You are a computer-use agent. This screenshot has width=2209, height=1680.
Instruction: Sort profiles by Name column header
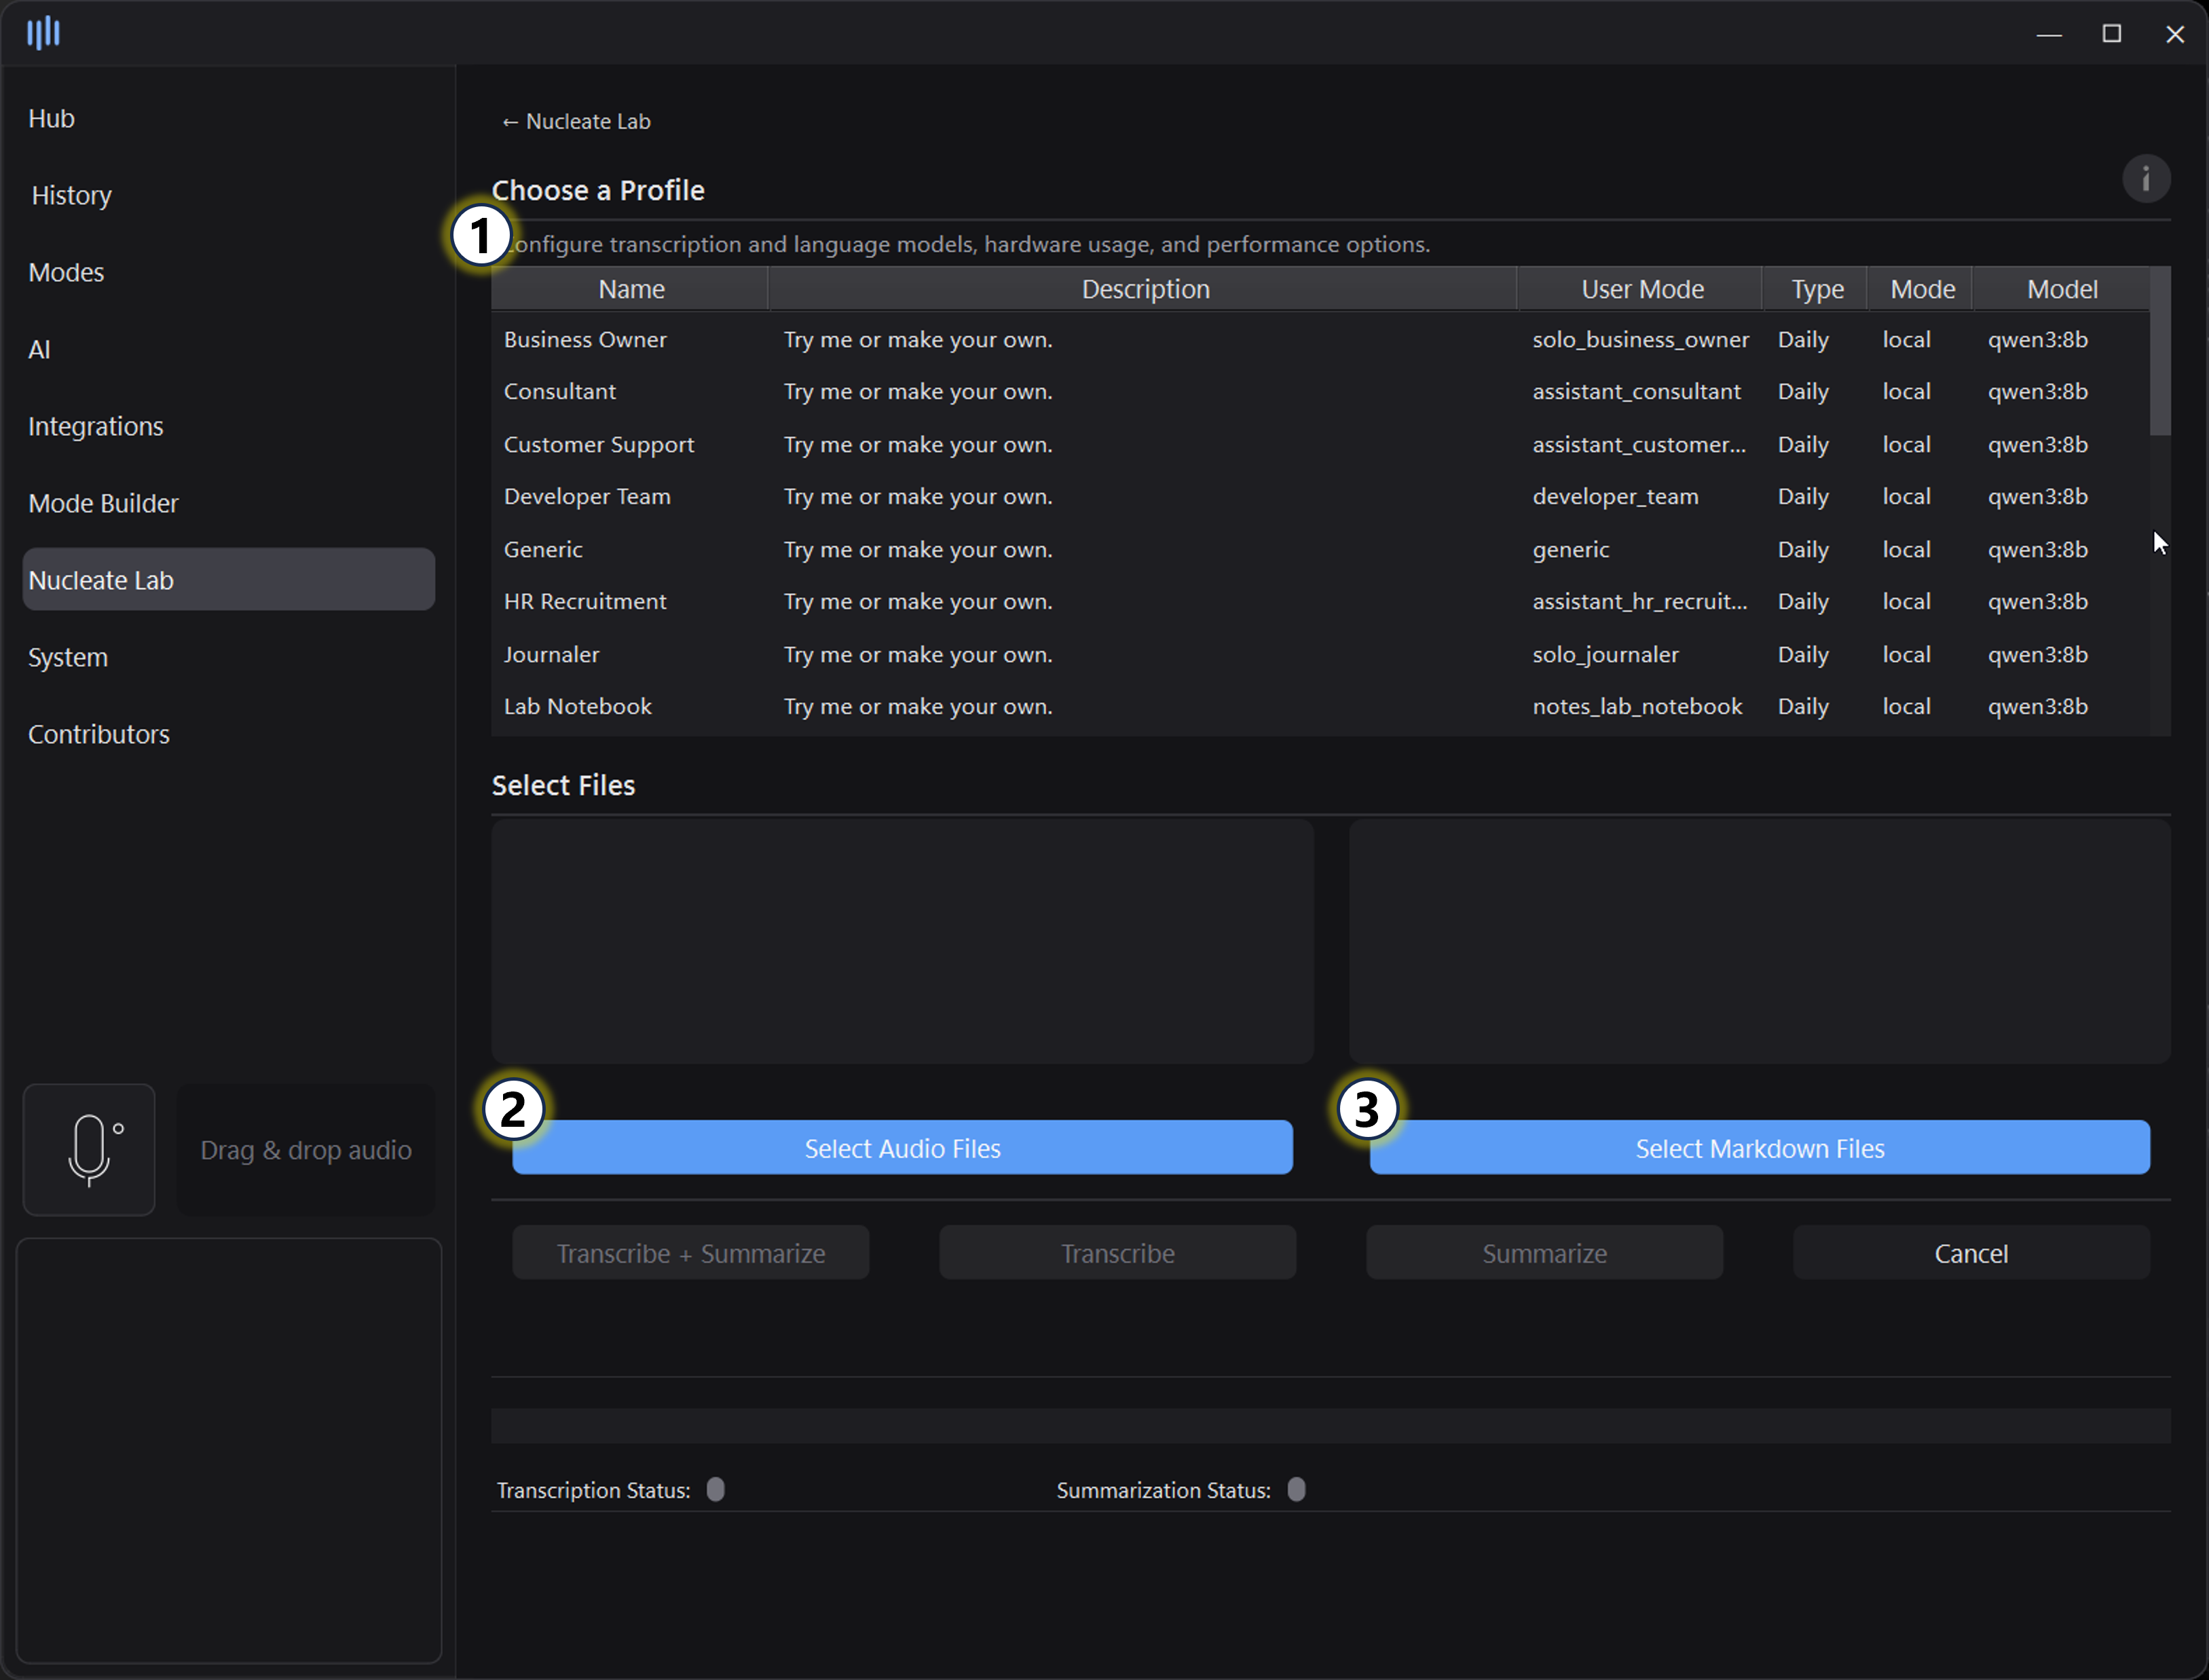[x=631, y=289]
